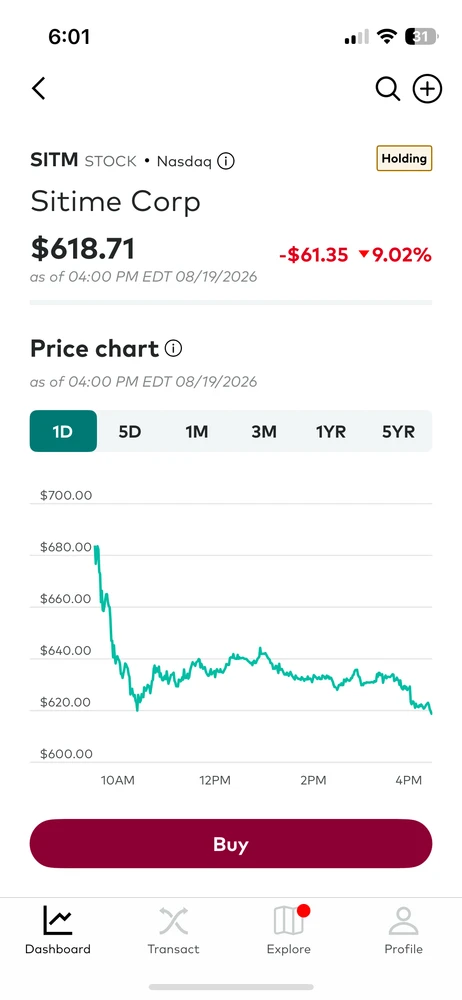Viewport: 462px width, 1000px height.
Task: Open the Nasdaq info icon
Action: (x=226, y=161)
